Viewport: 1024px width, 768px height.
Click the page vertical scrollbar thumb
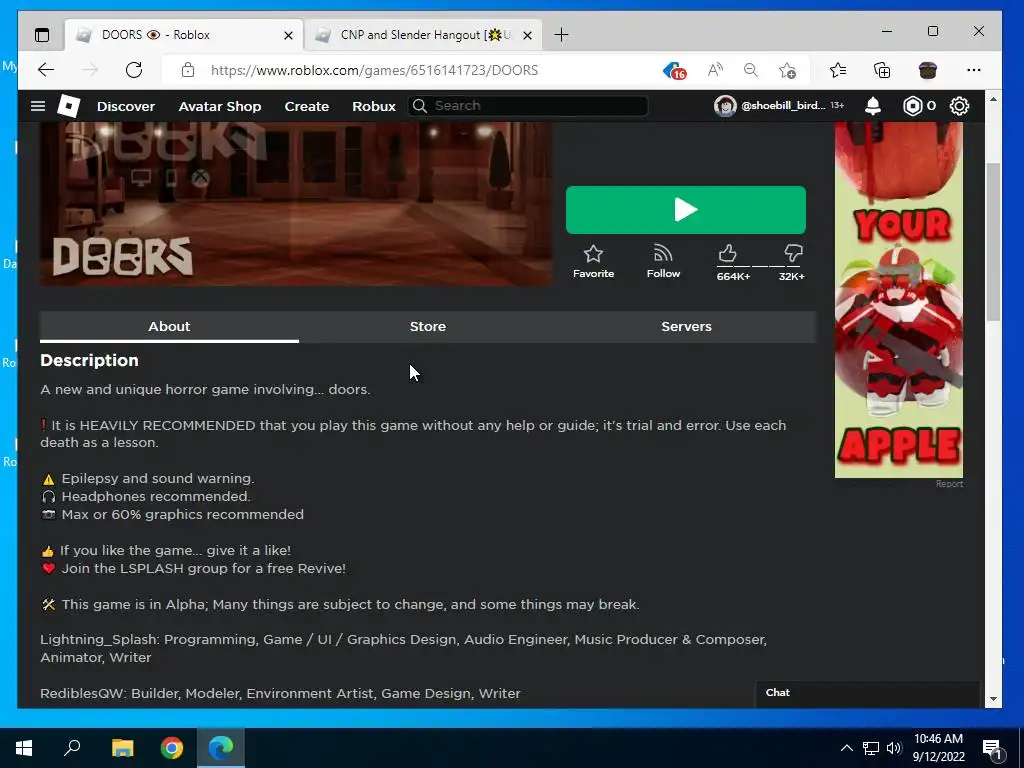(x=993, y=242)
